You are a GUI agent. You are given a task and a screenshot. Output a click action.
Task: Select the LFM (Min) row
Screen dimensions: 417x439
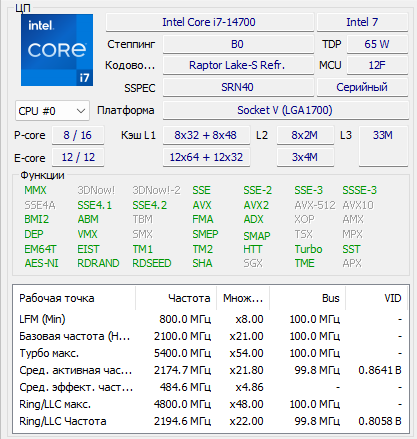tap(211, 319)
